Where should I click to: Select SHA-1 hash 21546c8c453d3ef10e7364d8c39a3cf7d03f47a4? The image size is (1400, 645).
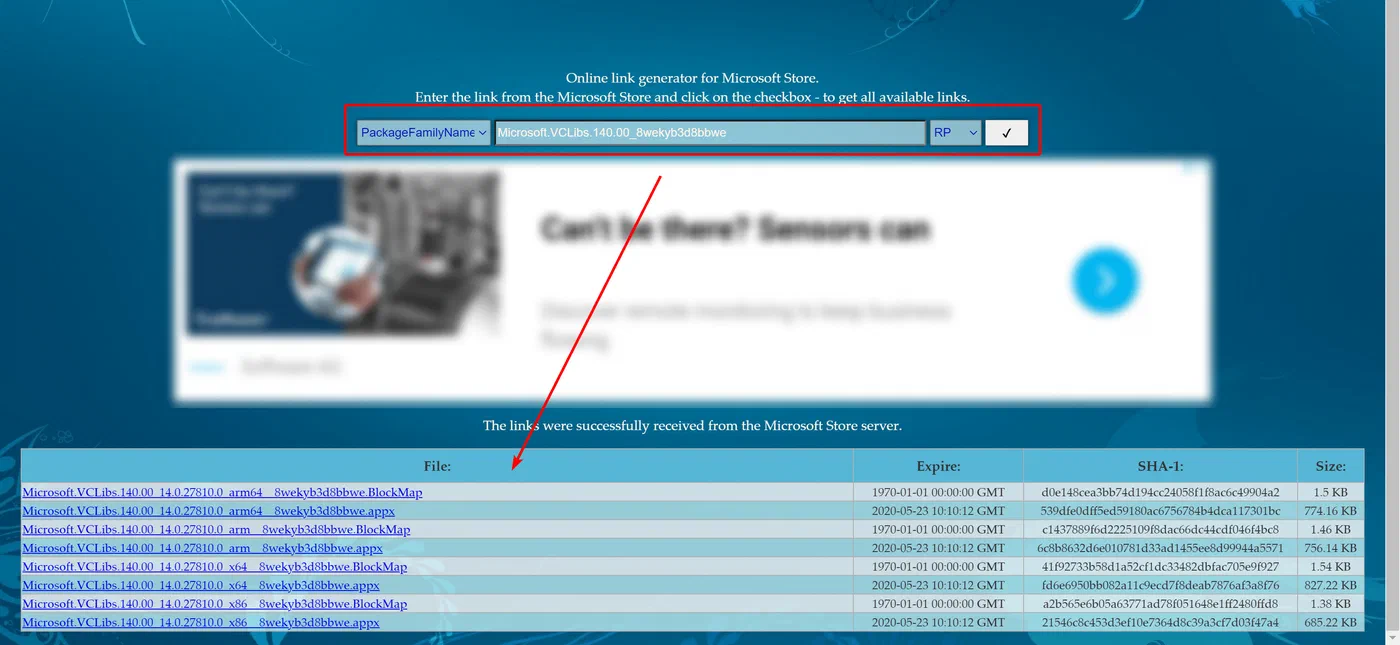tap(1160, 622)
